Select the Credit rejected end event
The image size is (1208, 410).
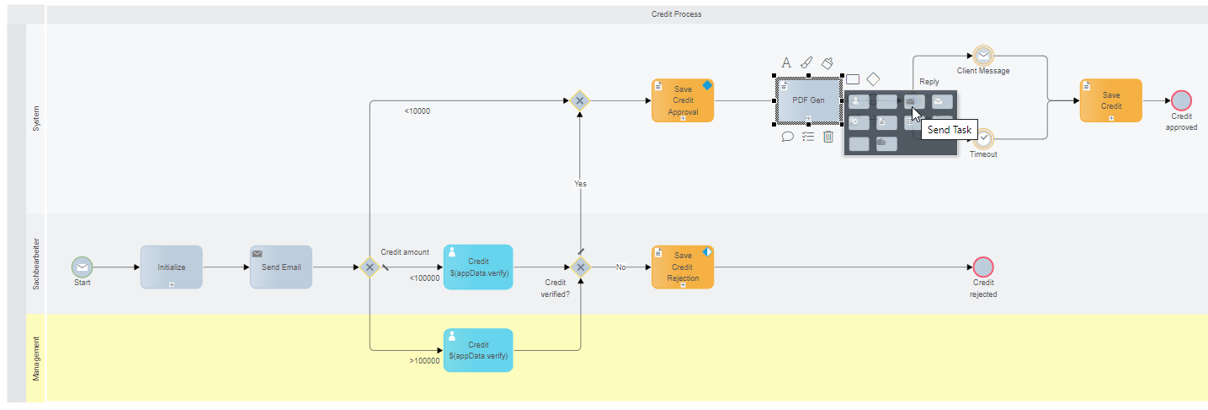click(x=983, y=267)
